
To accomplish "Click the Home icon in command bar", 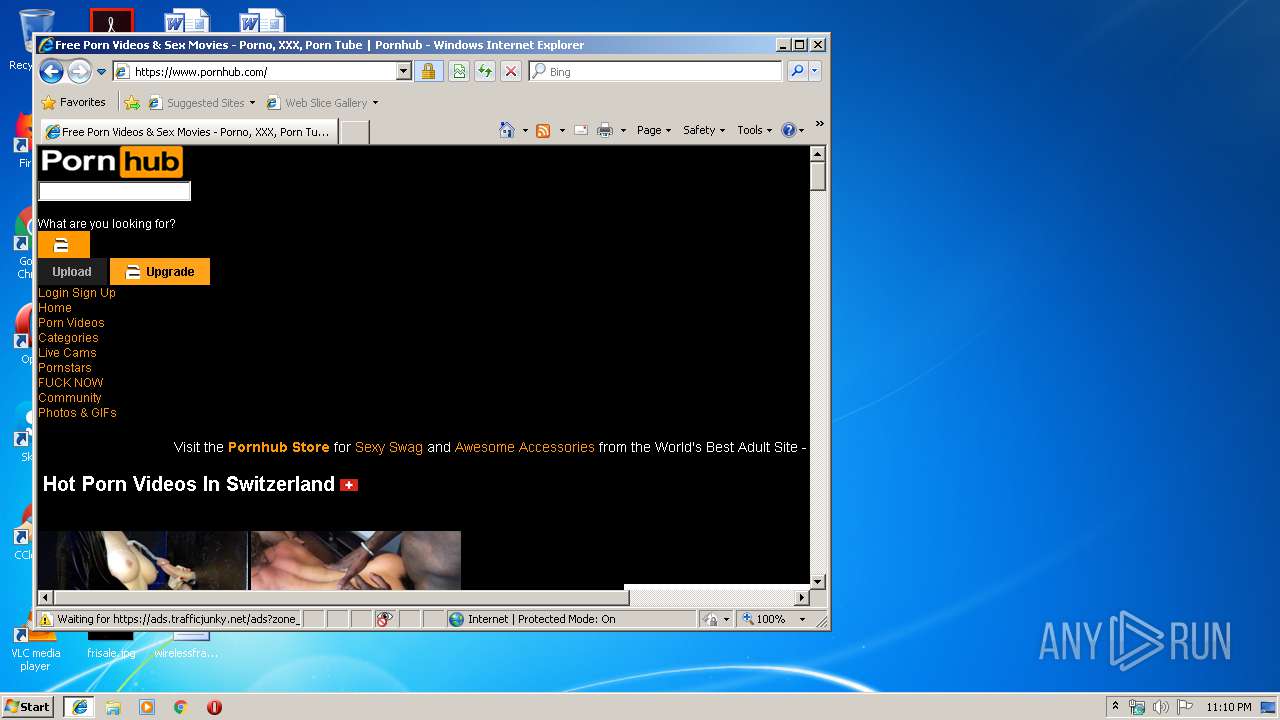I will (x=507, y=130).
